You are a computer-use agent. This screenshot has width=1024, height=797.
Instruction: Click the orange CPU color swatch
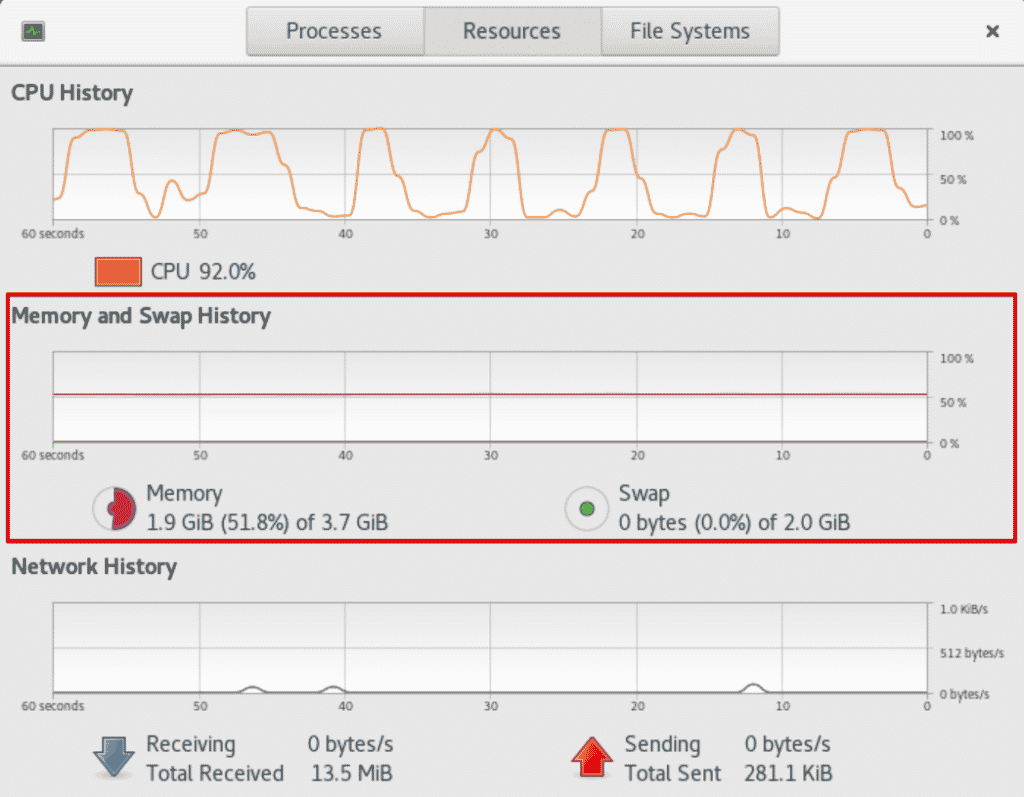coord(117,271)
